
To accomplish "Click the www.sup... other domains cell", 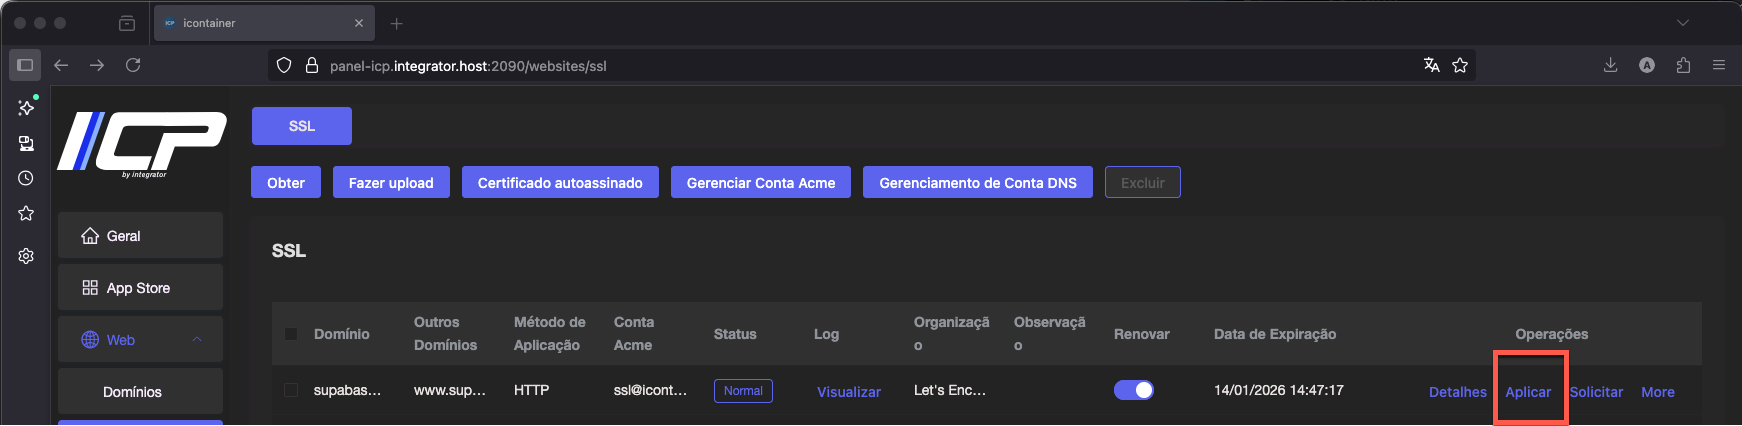I will (450, 390).
